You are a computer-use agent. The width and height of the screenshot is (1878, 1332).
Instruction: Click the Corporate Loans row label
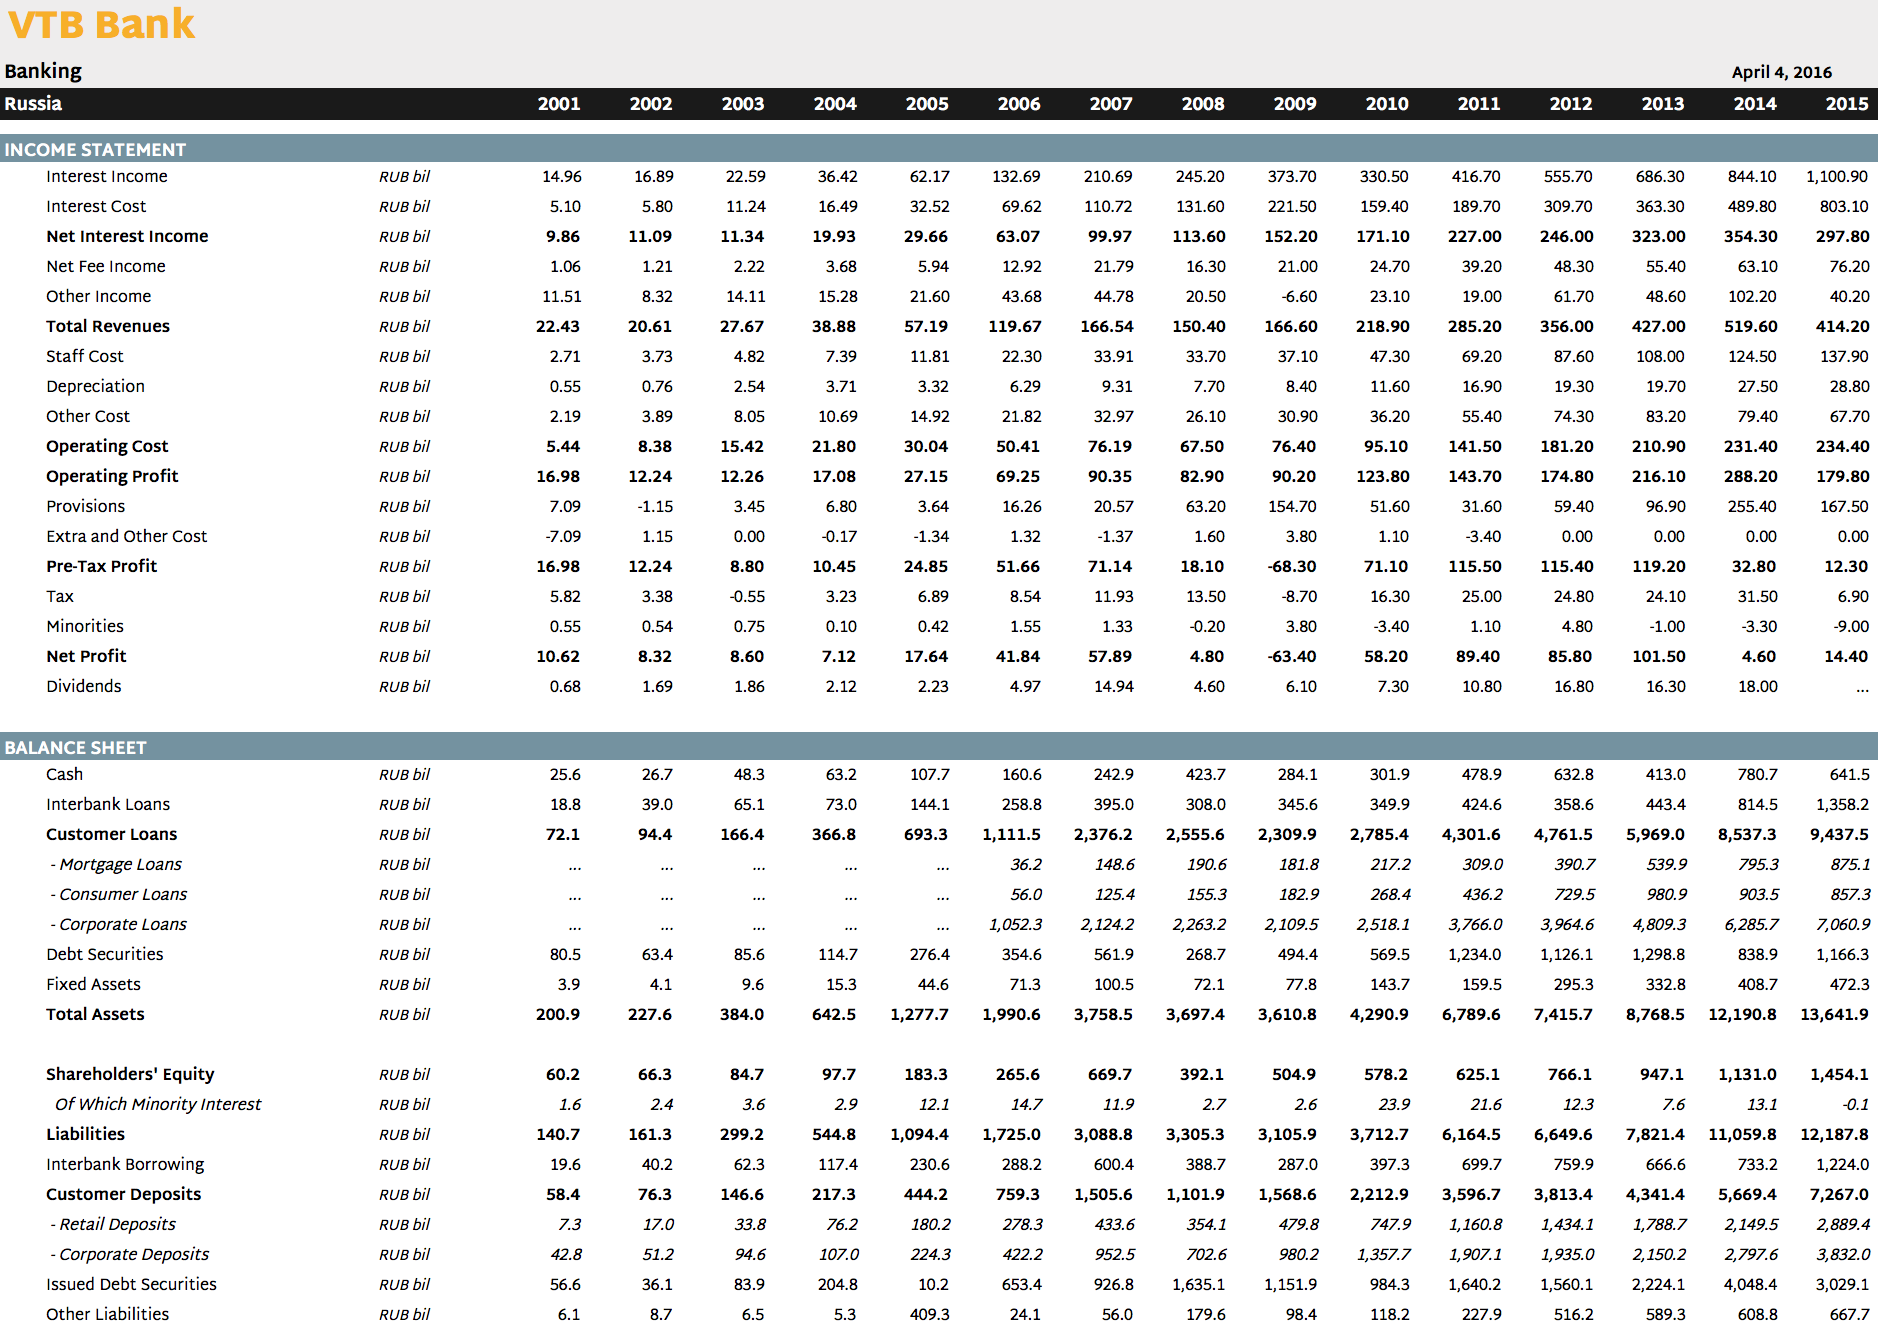118,924
